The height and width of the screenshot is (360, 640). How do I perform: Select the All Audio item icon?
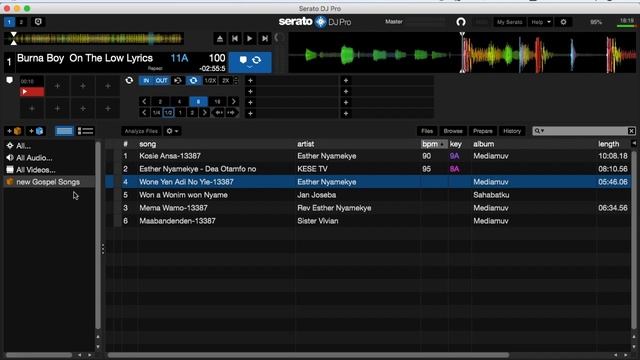click(x=10, y=158)
